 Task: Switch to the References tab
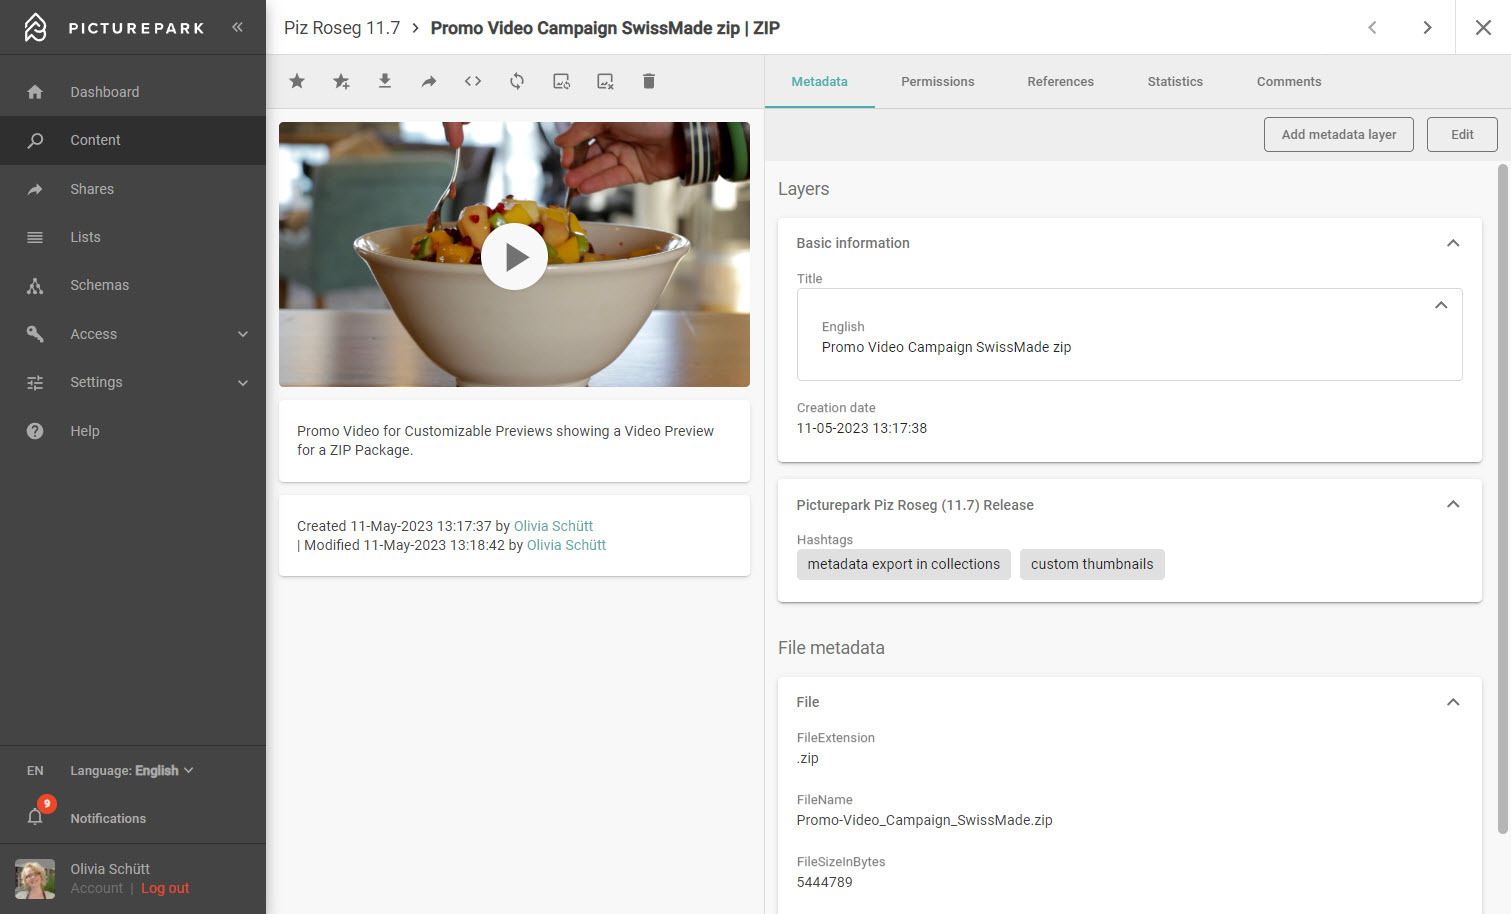click(1060, 82)
